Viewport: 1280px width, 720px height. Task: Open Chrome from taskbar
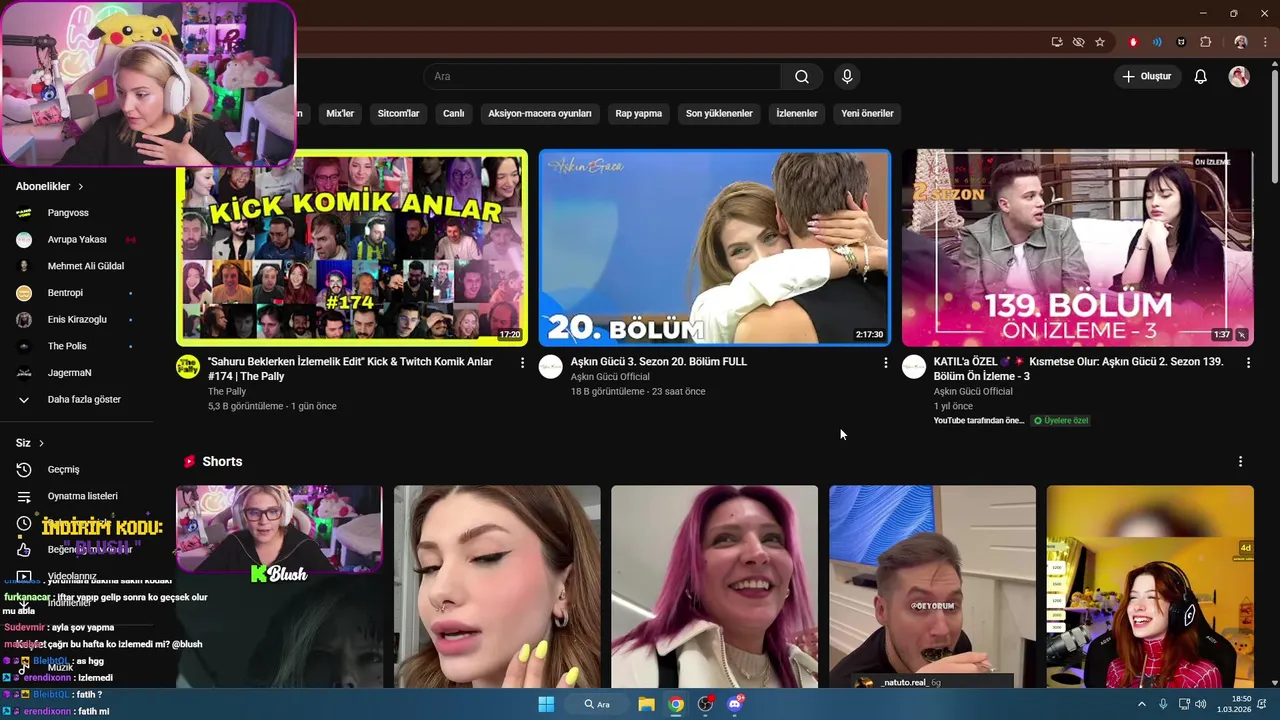tap(676, 704)
